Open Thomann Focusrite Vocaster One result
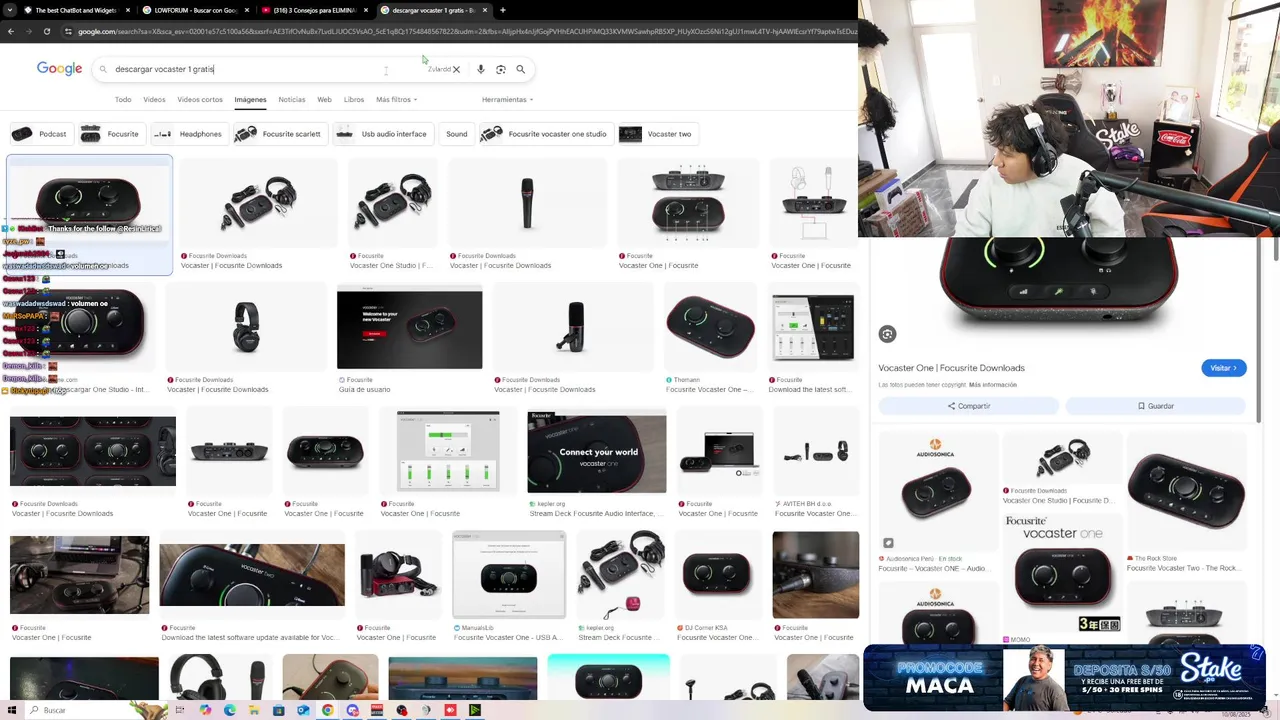 point(710,327)
